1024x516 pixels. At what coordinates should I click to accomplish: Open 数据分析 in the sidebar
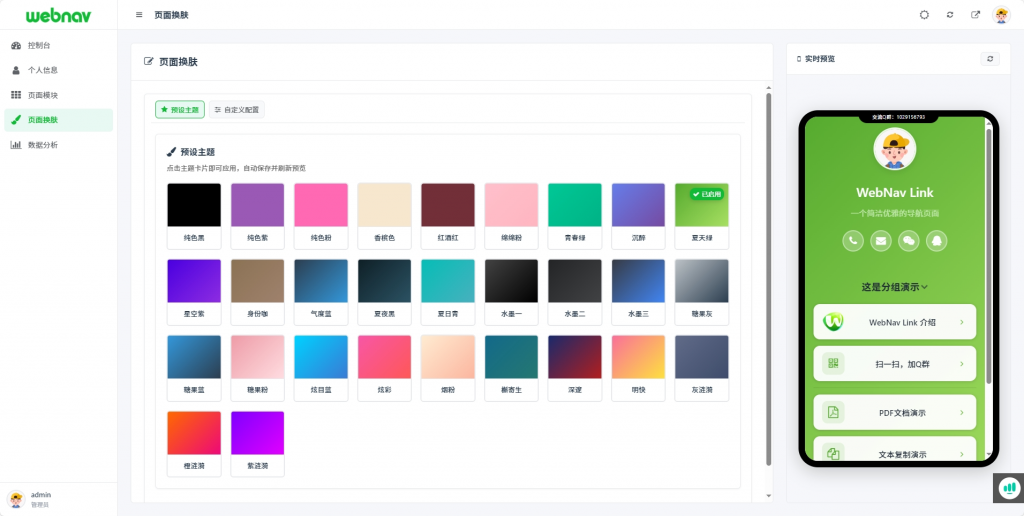pos(42,145)
